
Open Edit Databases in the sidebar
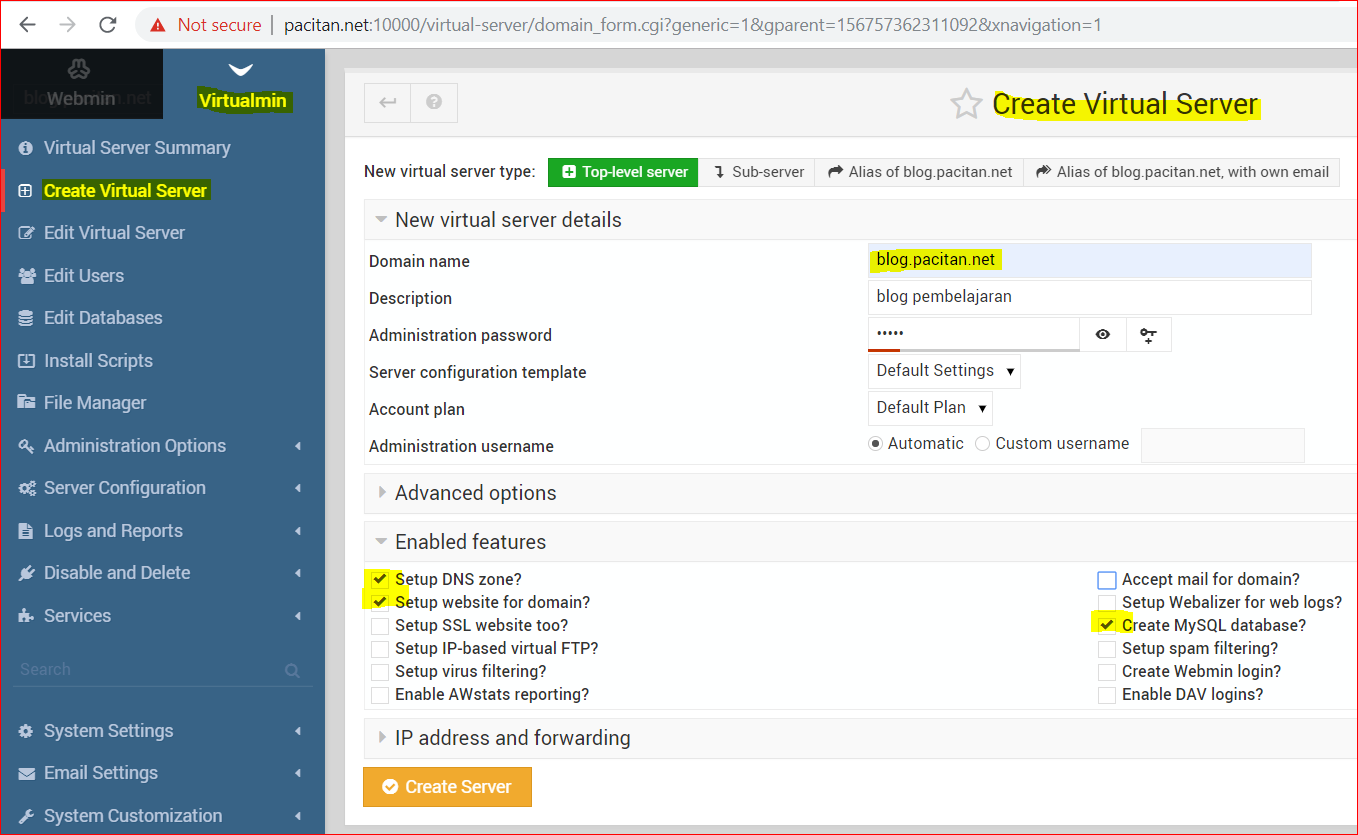coord(102,318)
